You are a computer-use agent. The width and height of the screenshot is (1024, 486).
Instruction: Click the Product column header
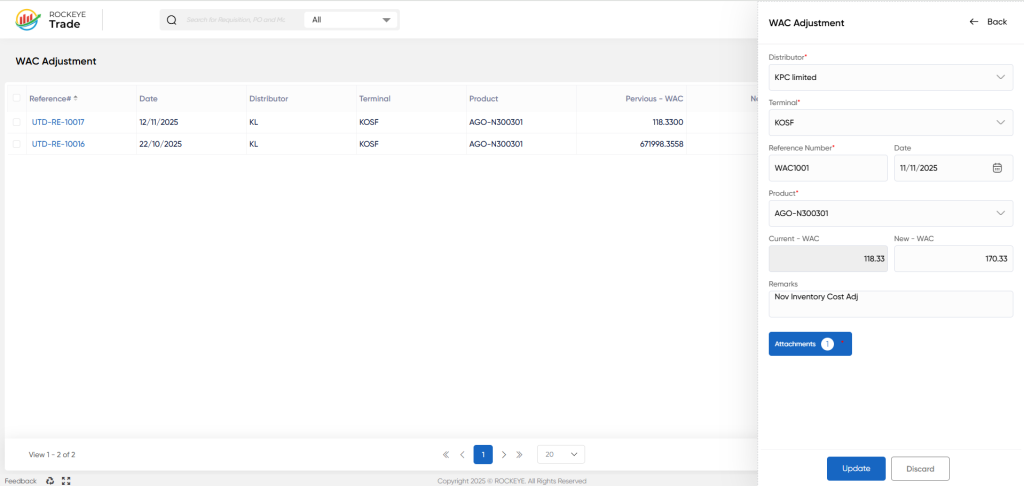(x=483, y=99)
